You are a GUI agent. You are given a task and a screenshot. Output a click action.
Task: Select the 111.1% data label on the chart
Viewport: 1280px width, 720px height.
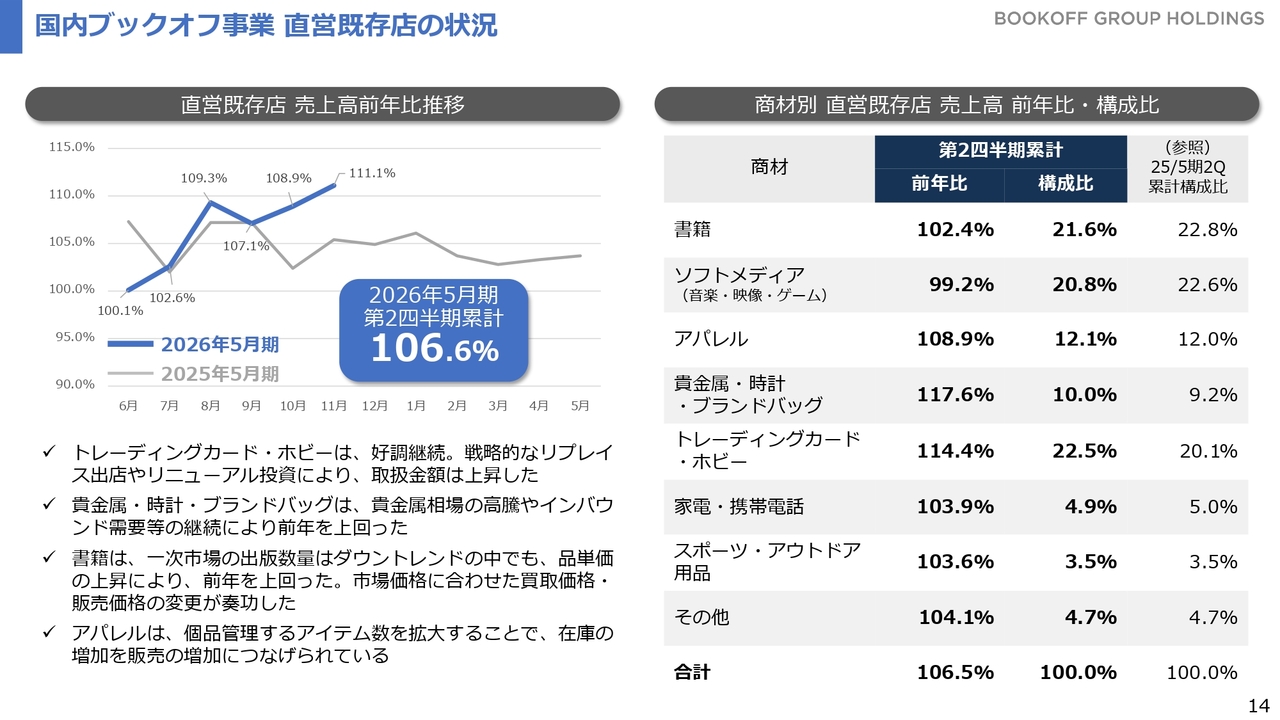372,173
